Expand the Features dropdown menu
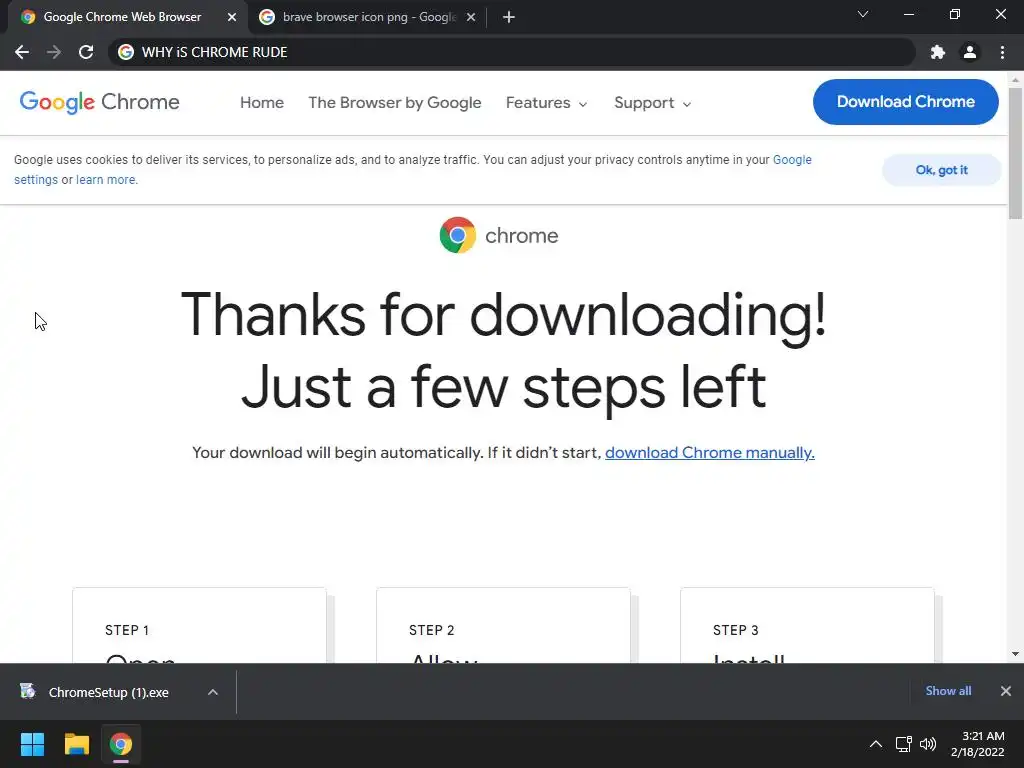The image size is (1024, 768). [547, 103]
